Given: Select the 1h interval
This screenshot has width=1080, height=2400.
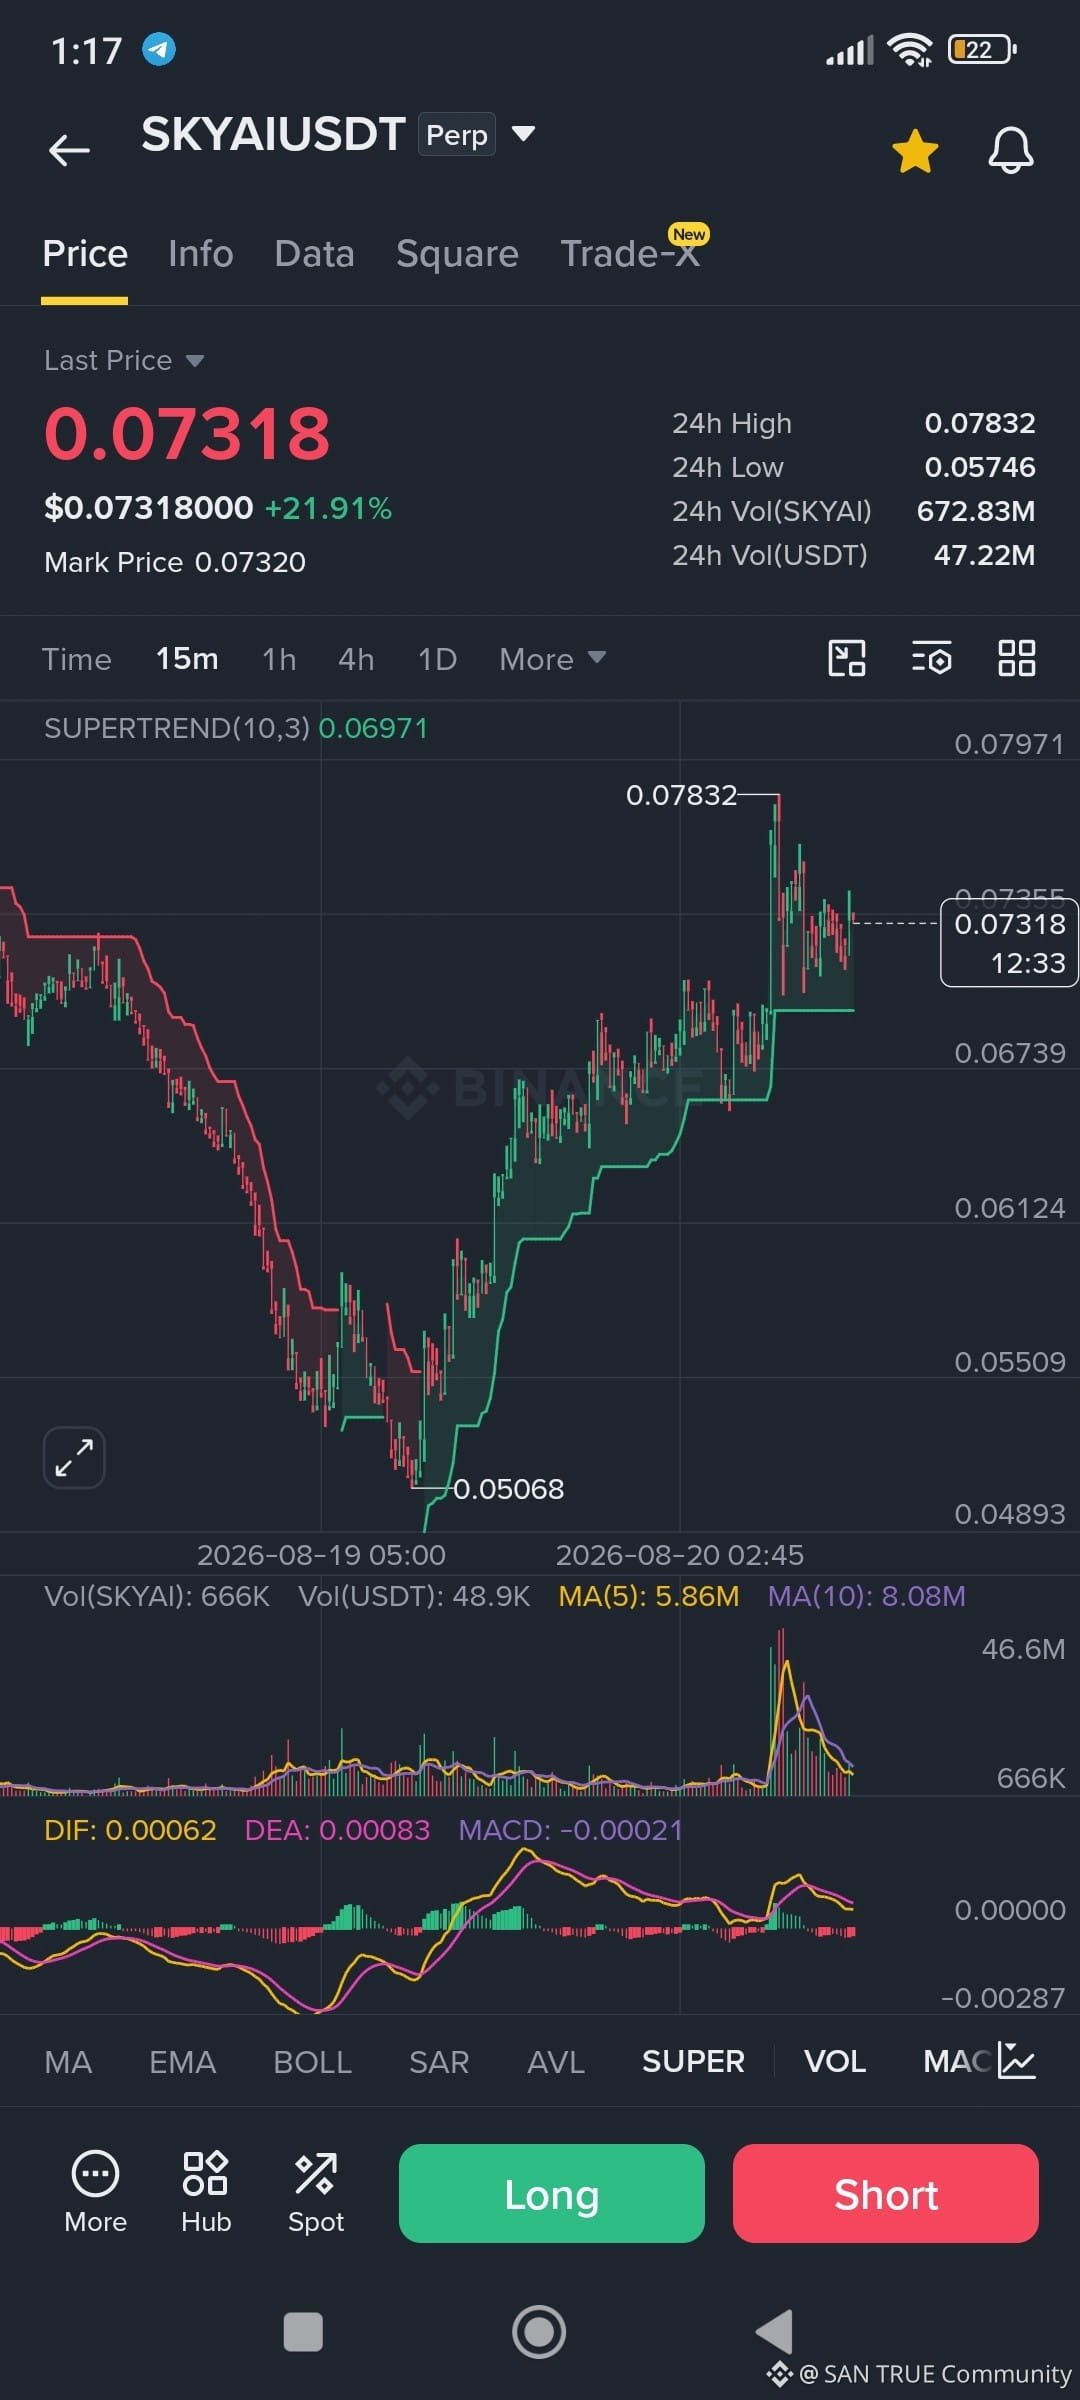Looking at the screenshot, I should pos(279,659).
